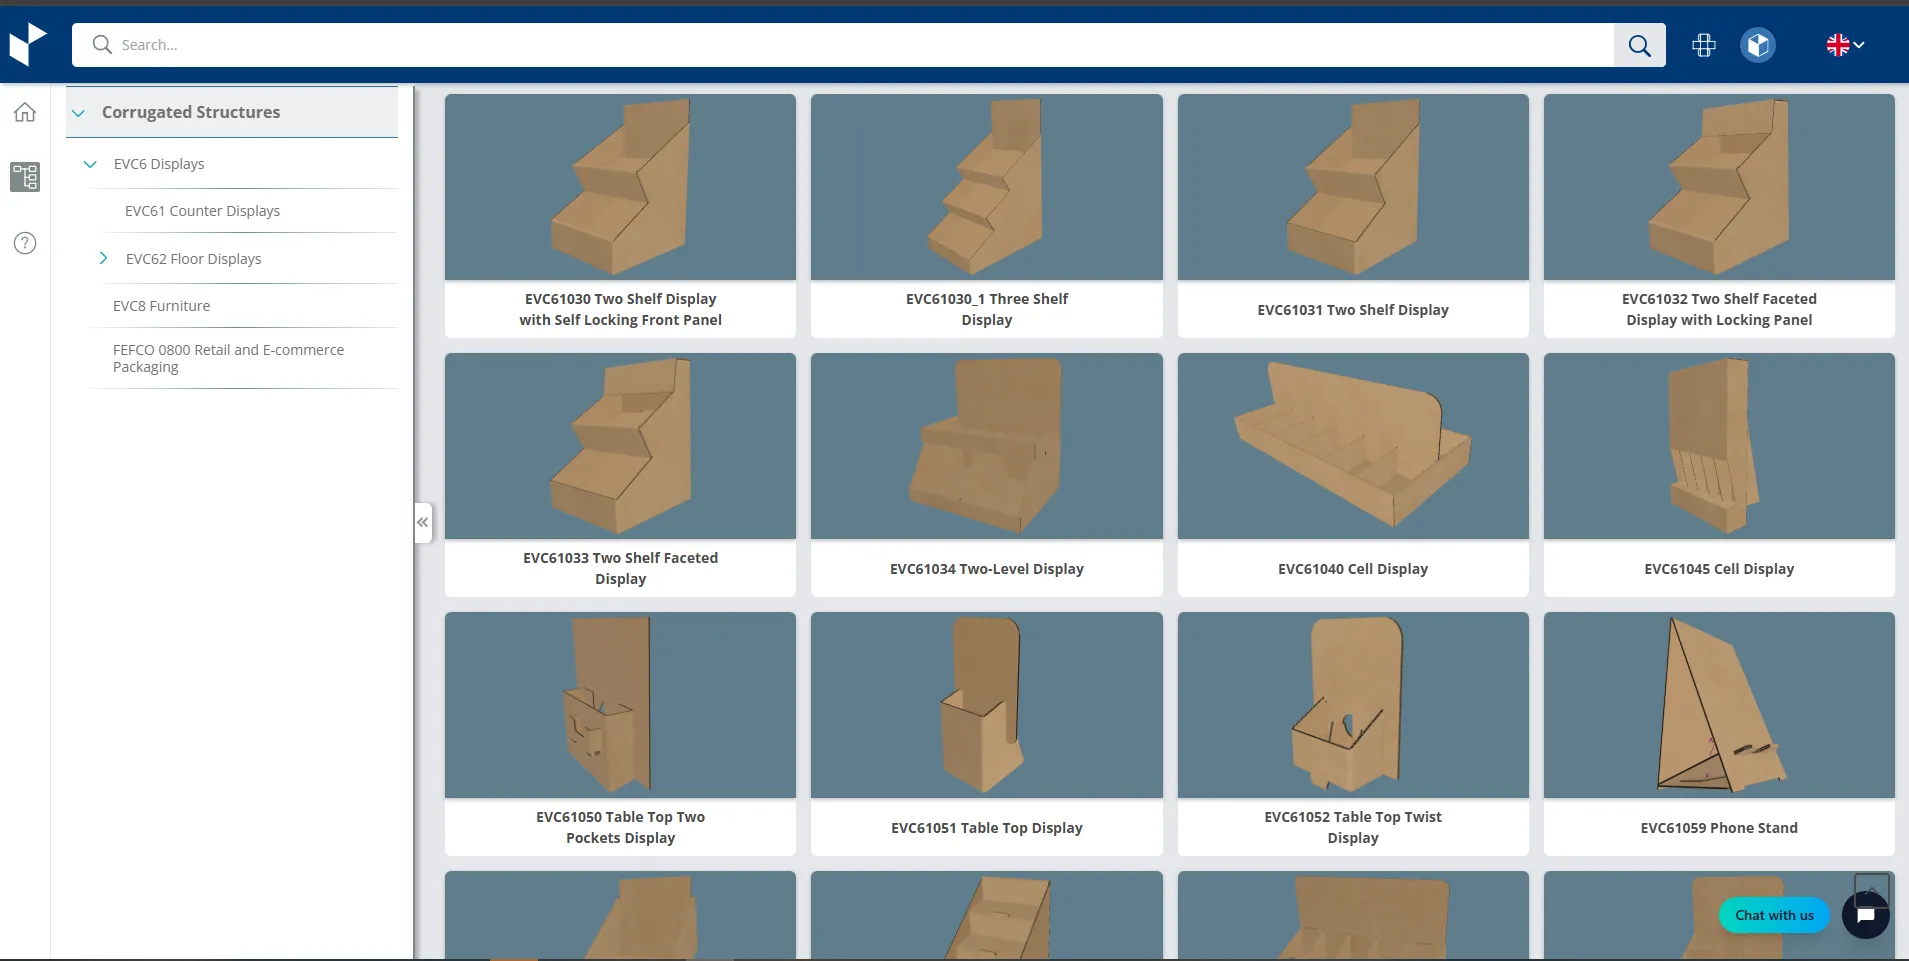
Task: Click the EVC61031 Two Shelf Display title
Action: click(x=1353, y=310)
